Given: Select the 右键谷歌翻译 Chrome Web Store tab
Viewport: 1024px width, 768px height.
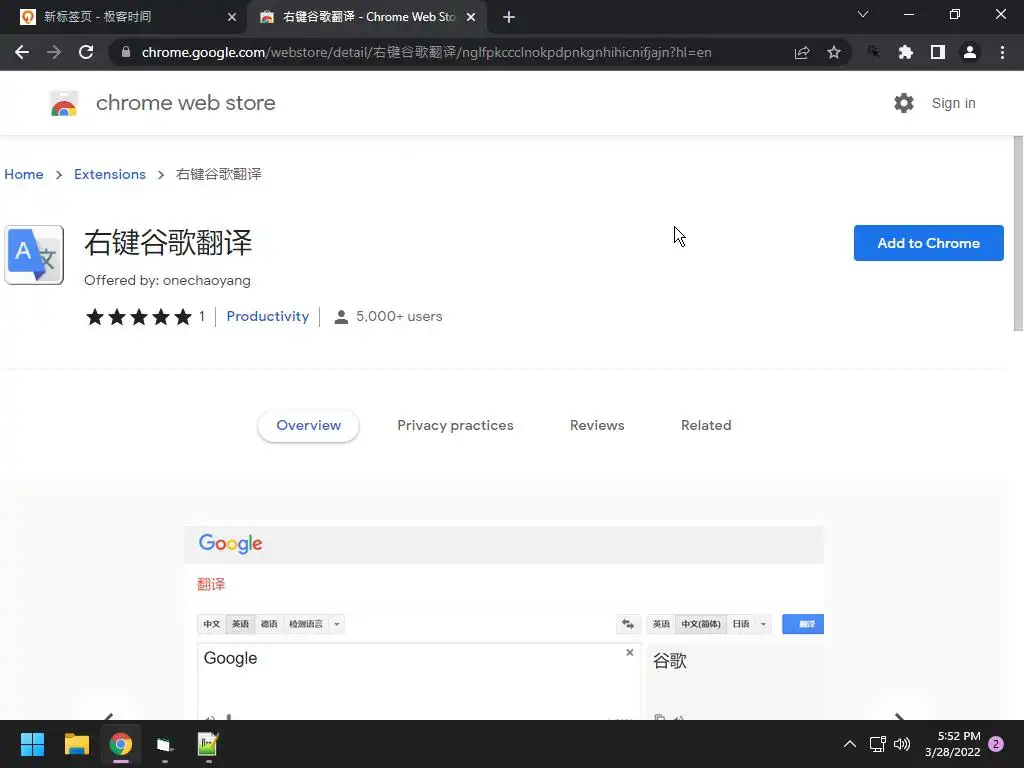Looking at the screenshot, I should coord(367,17).
